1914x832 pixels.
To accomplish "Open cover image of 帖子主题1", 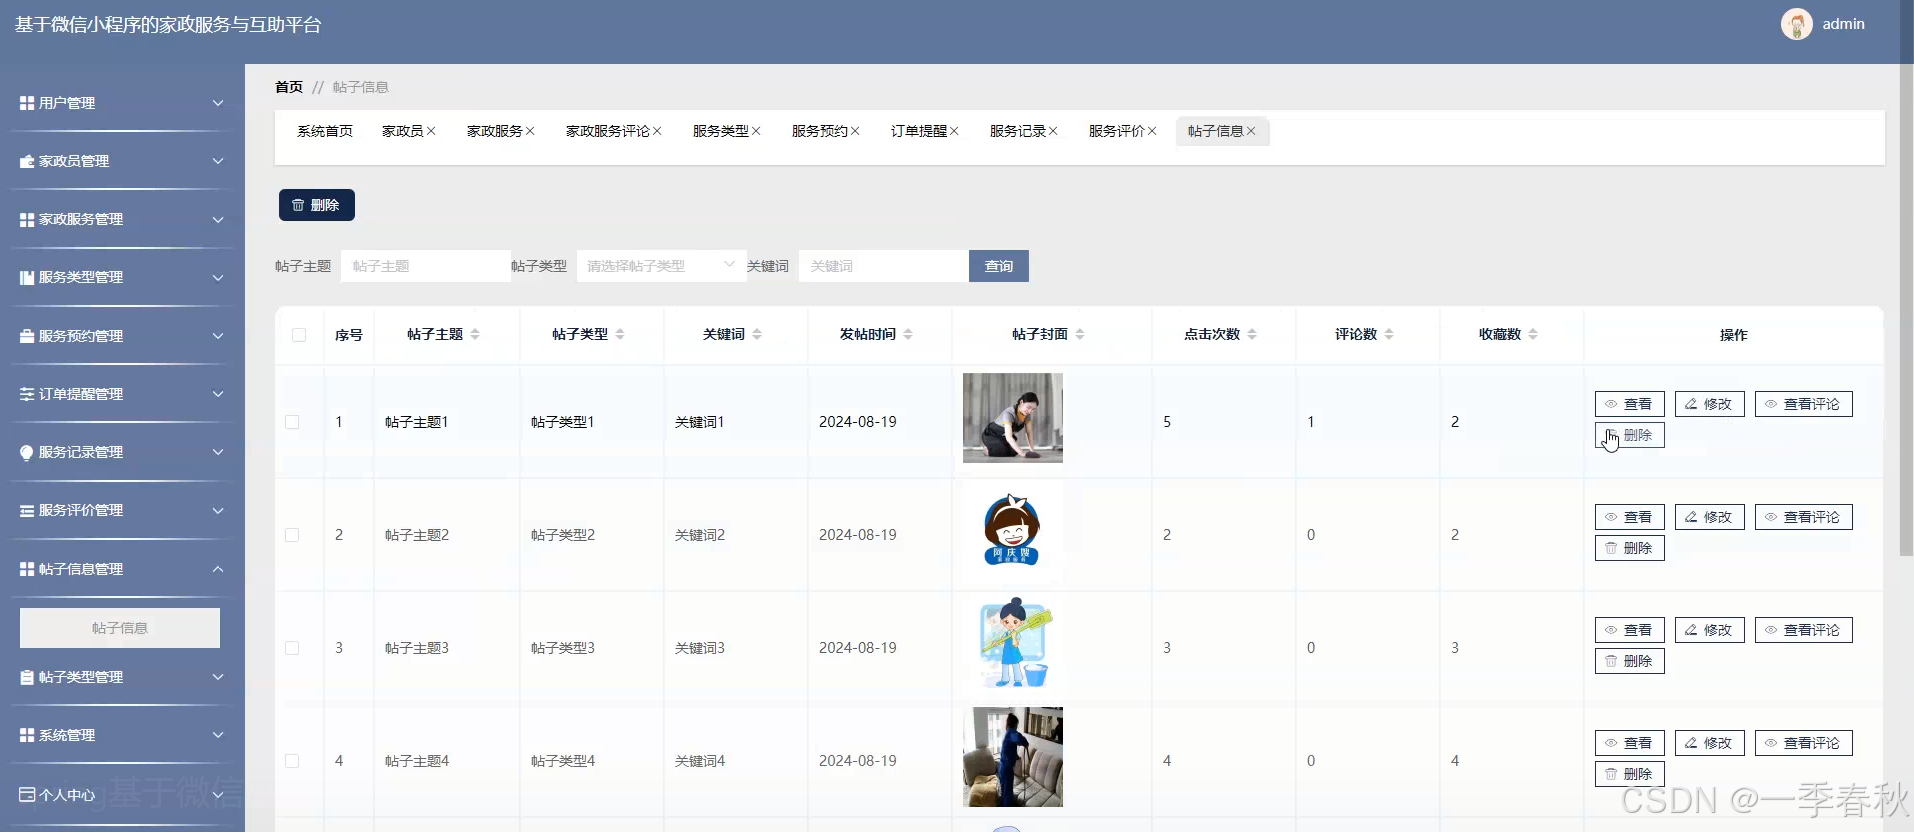I will (1012, 418).
